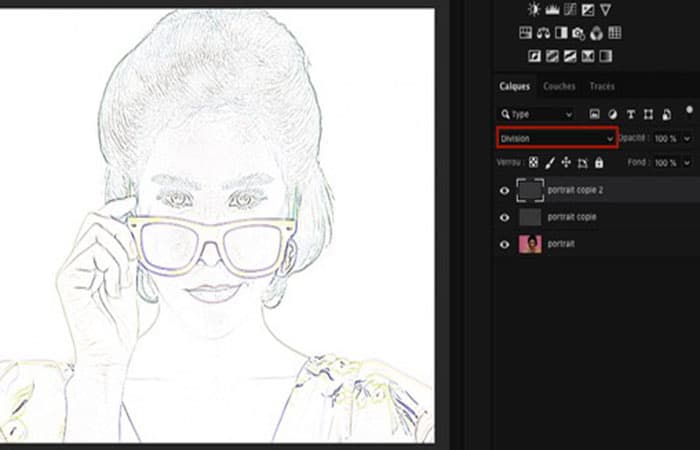Lock transparent pixels (checkerboard icon)
Screen dimensions: 700x450
tap(533, 162)
